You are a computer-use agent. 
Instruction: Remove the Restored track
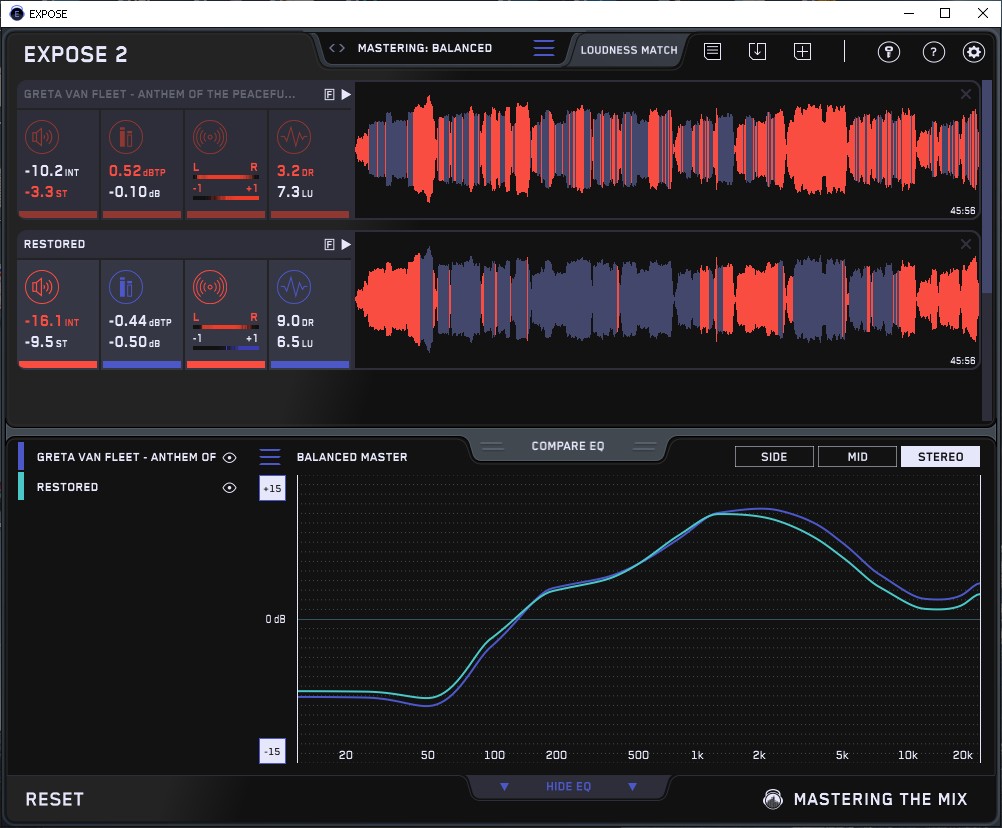(x=966, y=244)
